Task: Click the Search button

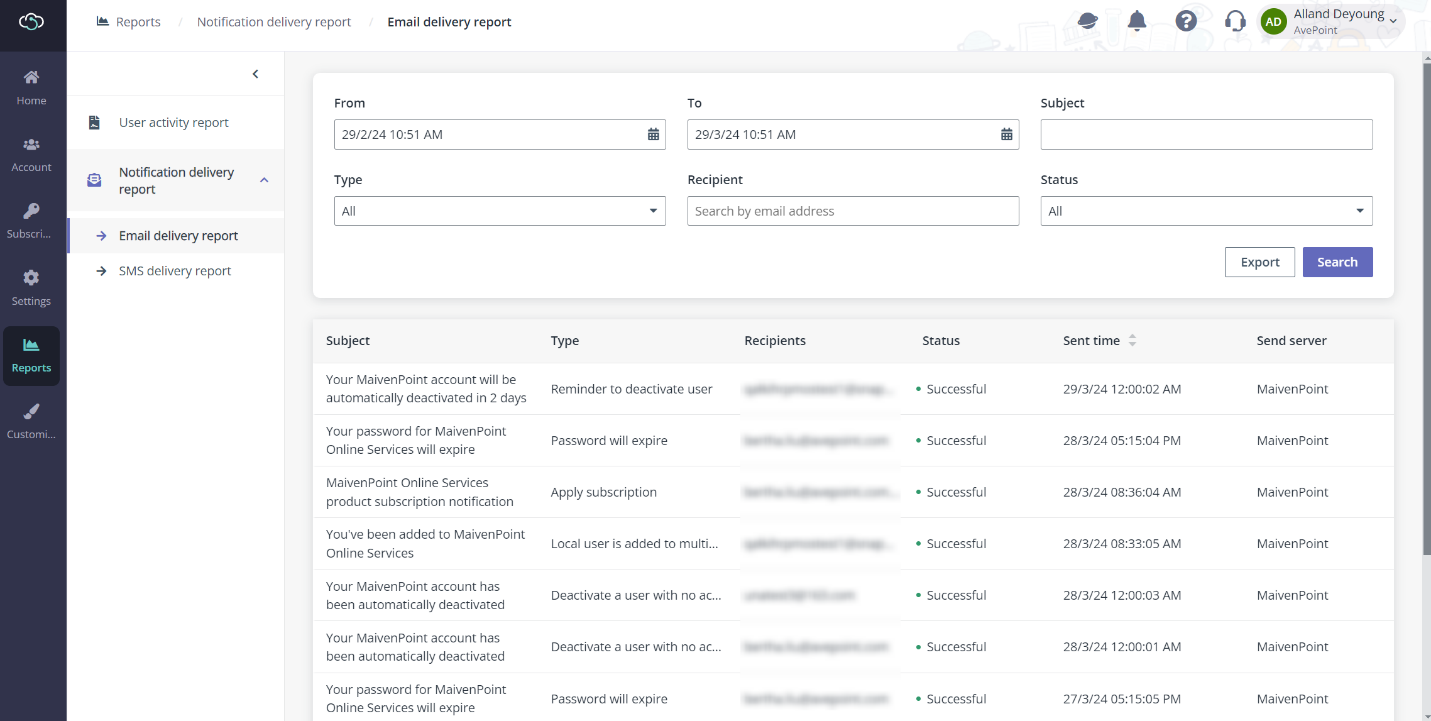Action: [x=1337, y=262]
